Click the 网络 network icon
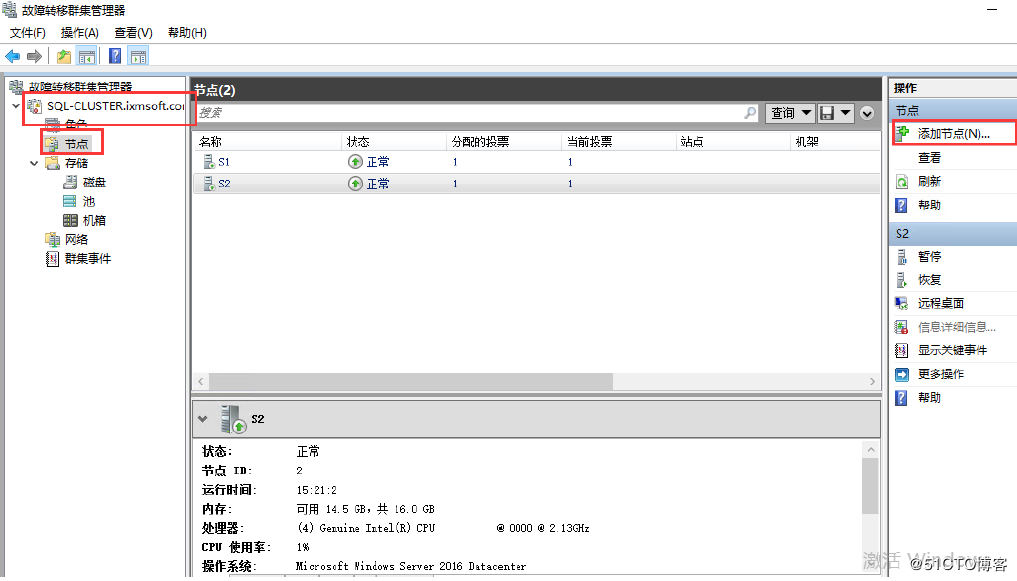The width and height of the screenshot is (1017, 581). pyautogui.click(x=52, y=240)
